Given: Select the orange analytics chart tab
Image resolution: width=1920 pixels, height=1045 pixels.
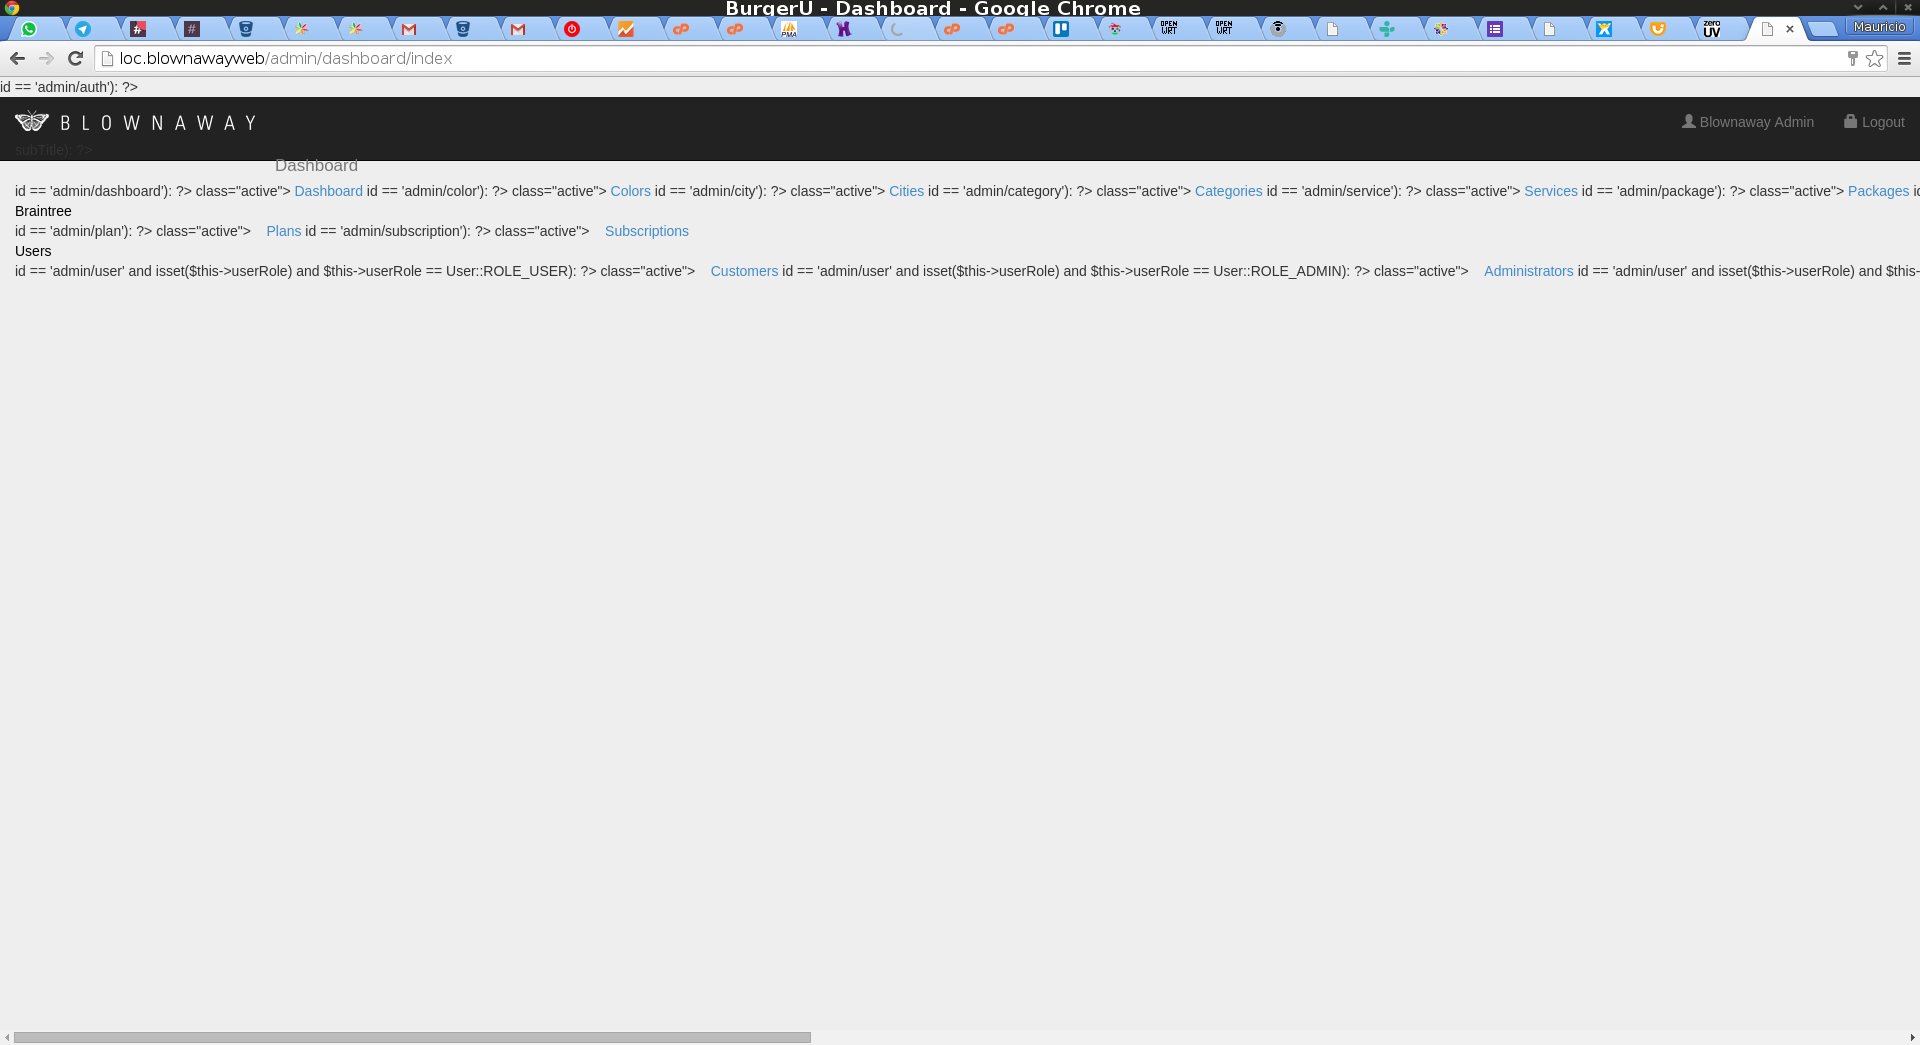Looking at the screenshot, I should pyautogui.click(x=626, y=29).
